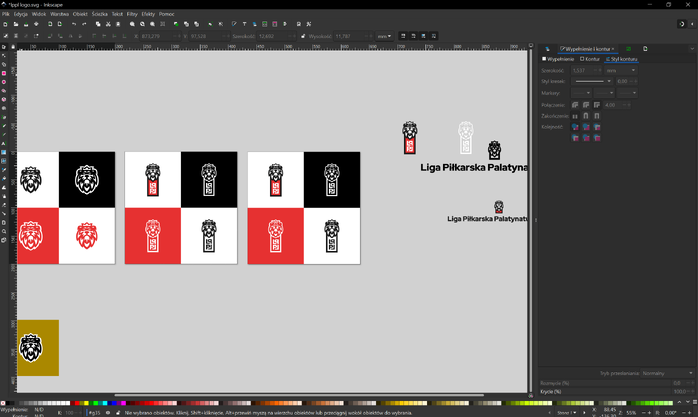698x417 pixels.
Task: Choose the square cap icon for Zakończenie
Action: point(597,116)
